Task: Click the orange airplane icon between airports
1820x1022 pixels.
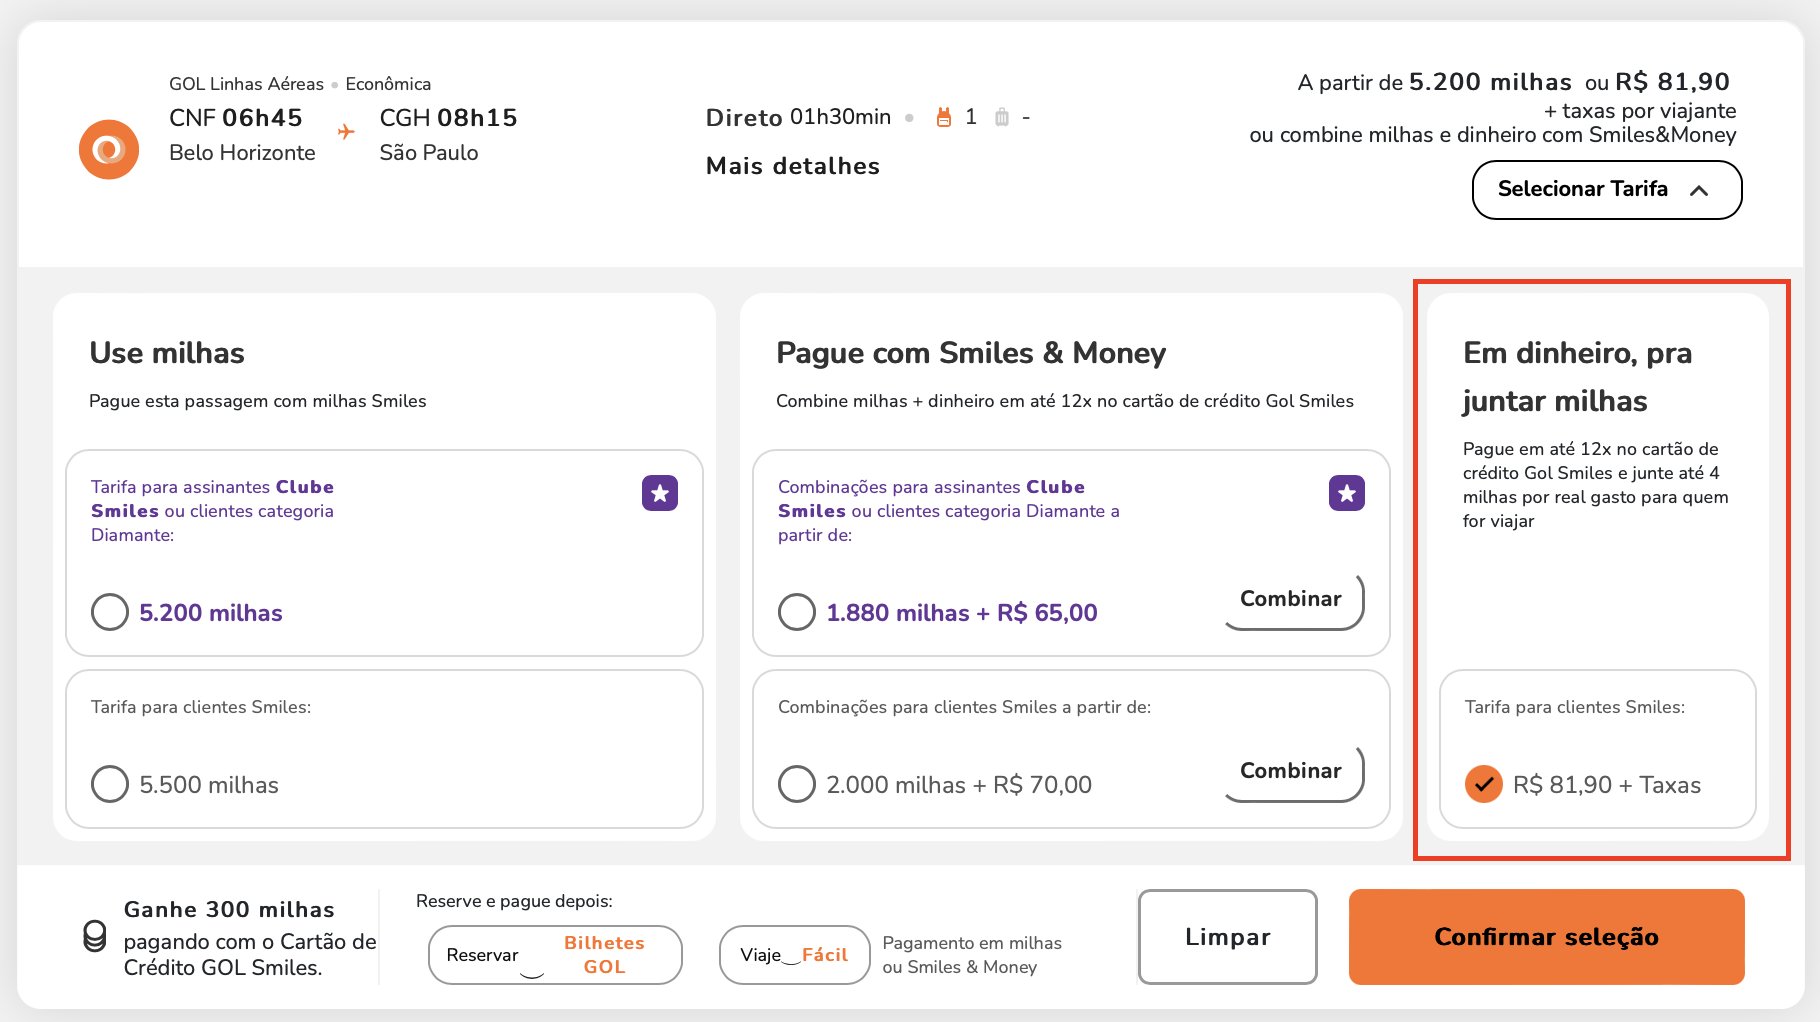Action: point(346,131)
